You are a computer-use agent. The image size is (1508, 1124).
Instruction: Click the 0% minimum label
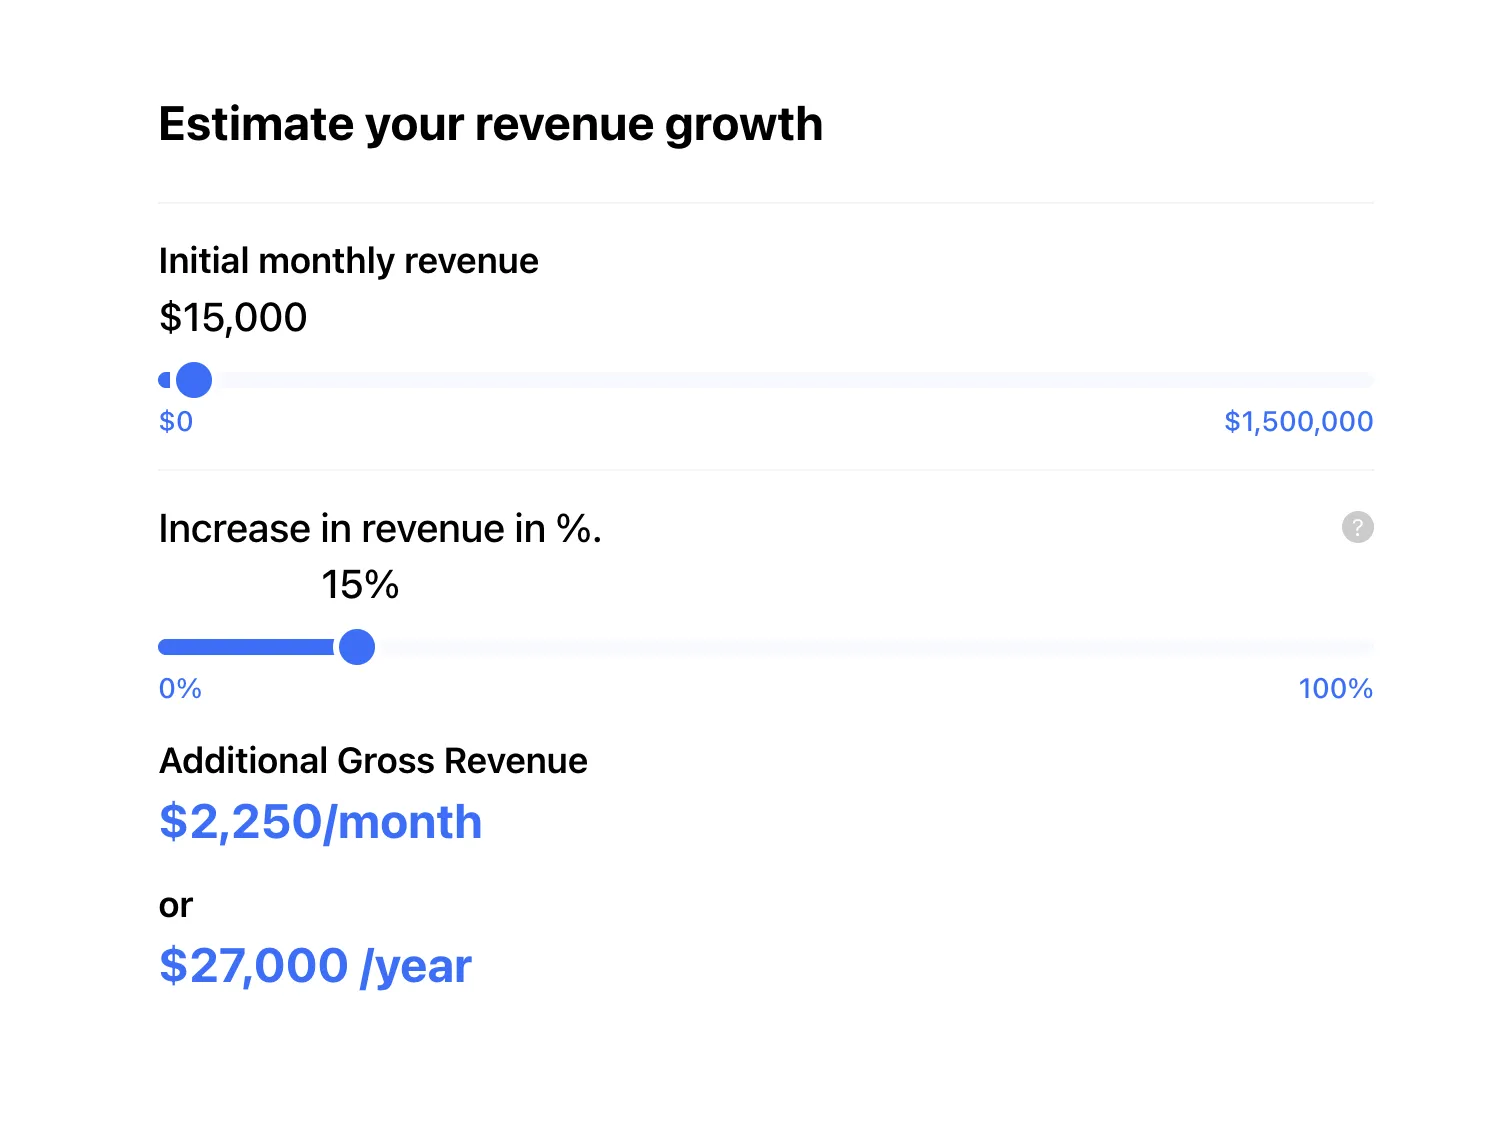tap(180, 688)
